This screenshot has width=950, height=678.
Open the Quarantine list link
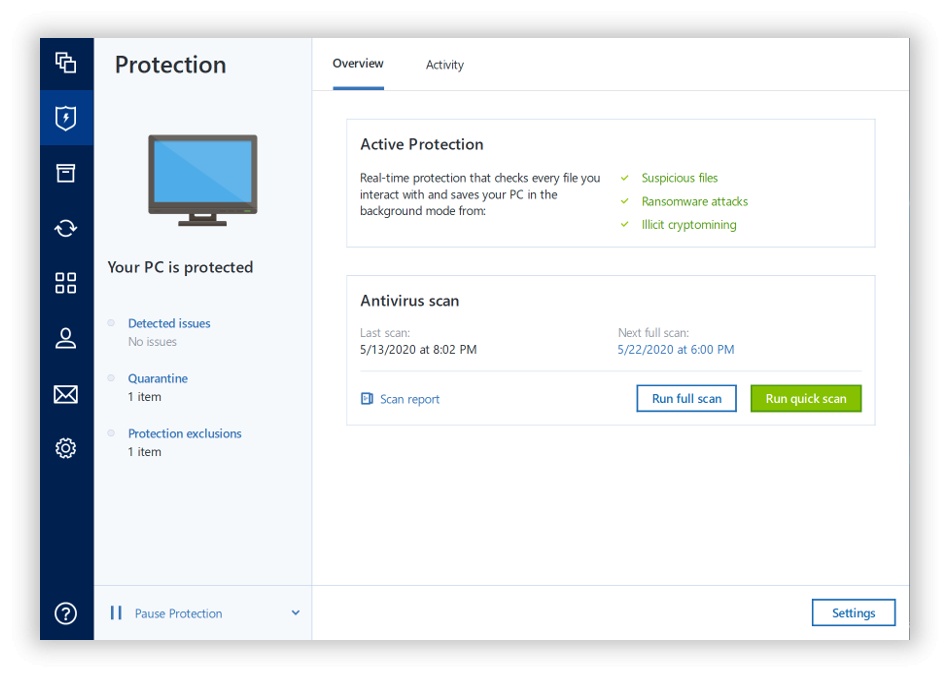click(158, 378)
